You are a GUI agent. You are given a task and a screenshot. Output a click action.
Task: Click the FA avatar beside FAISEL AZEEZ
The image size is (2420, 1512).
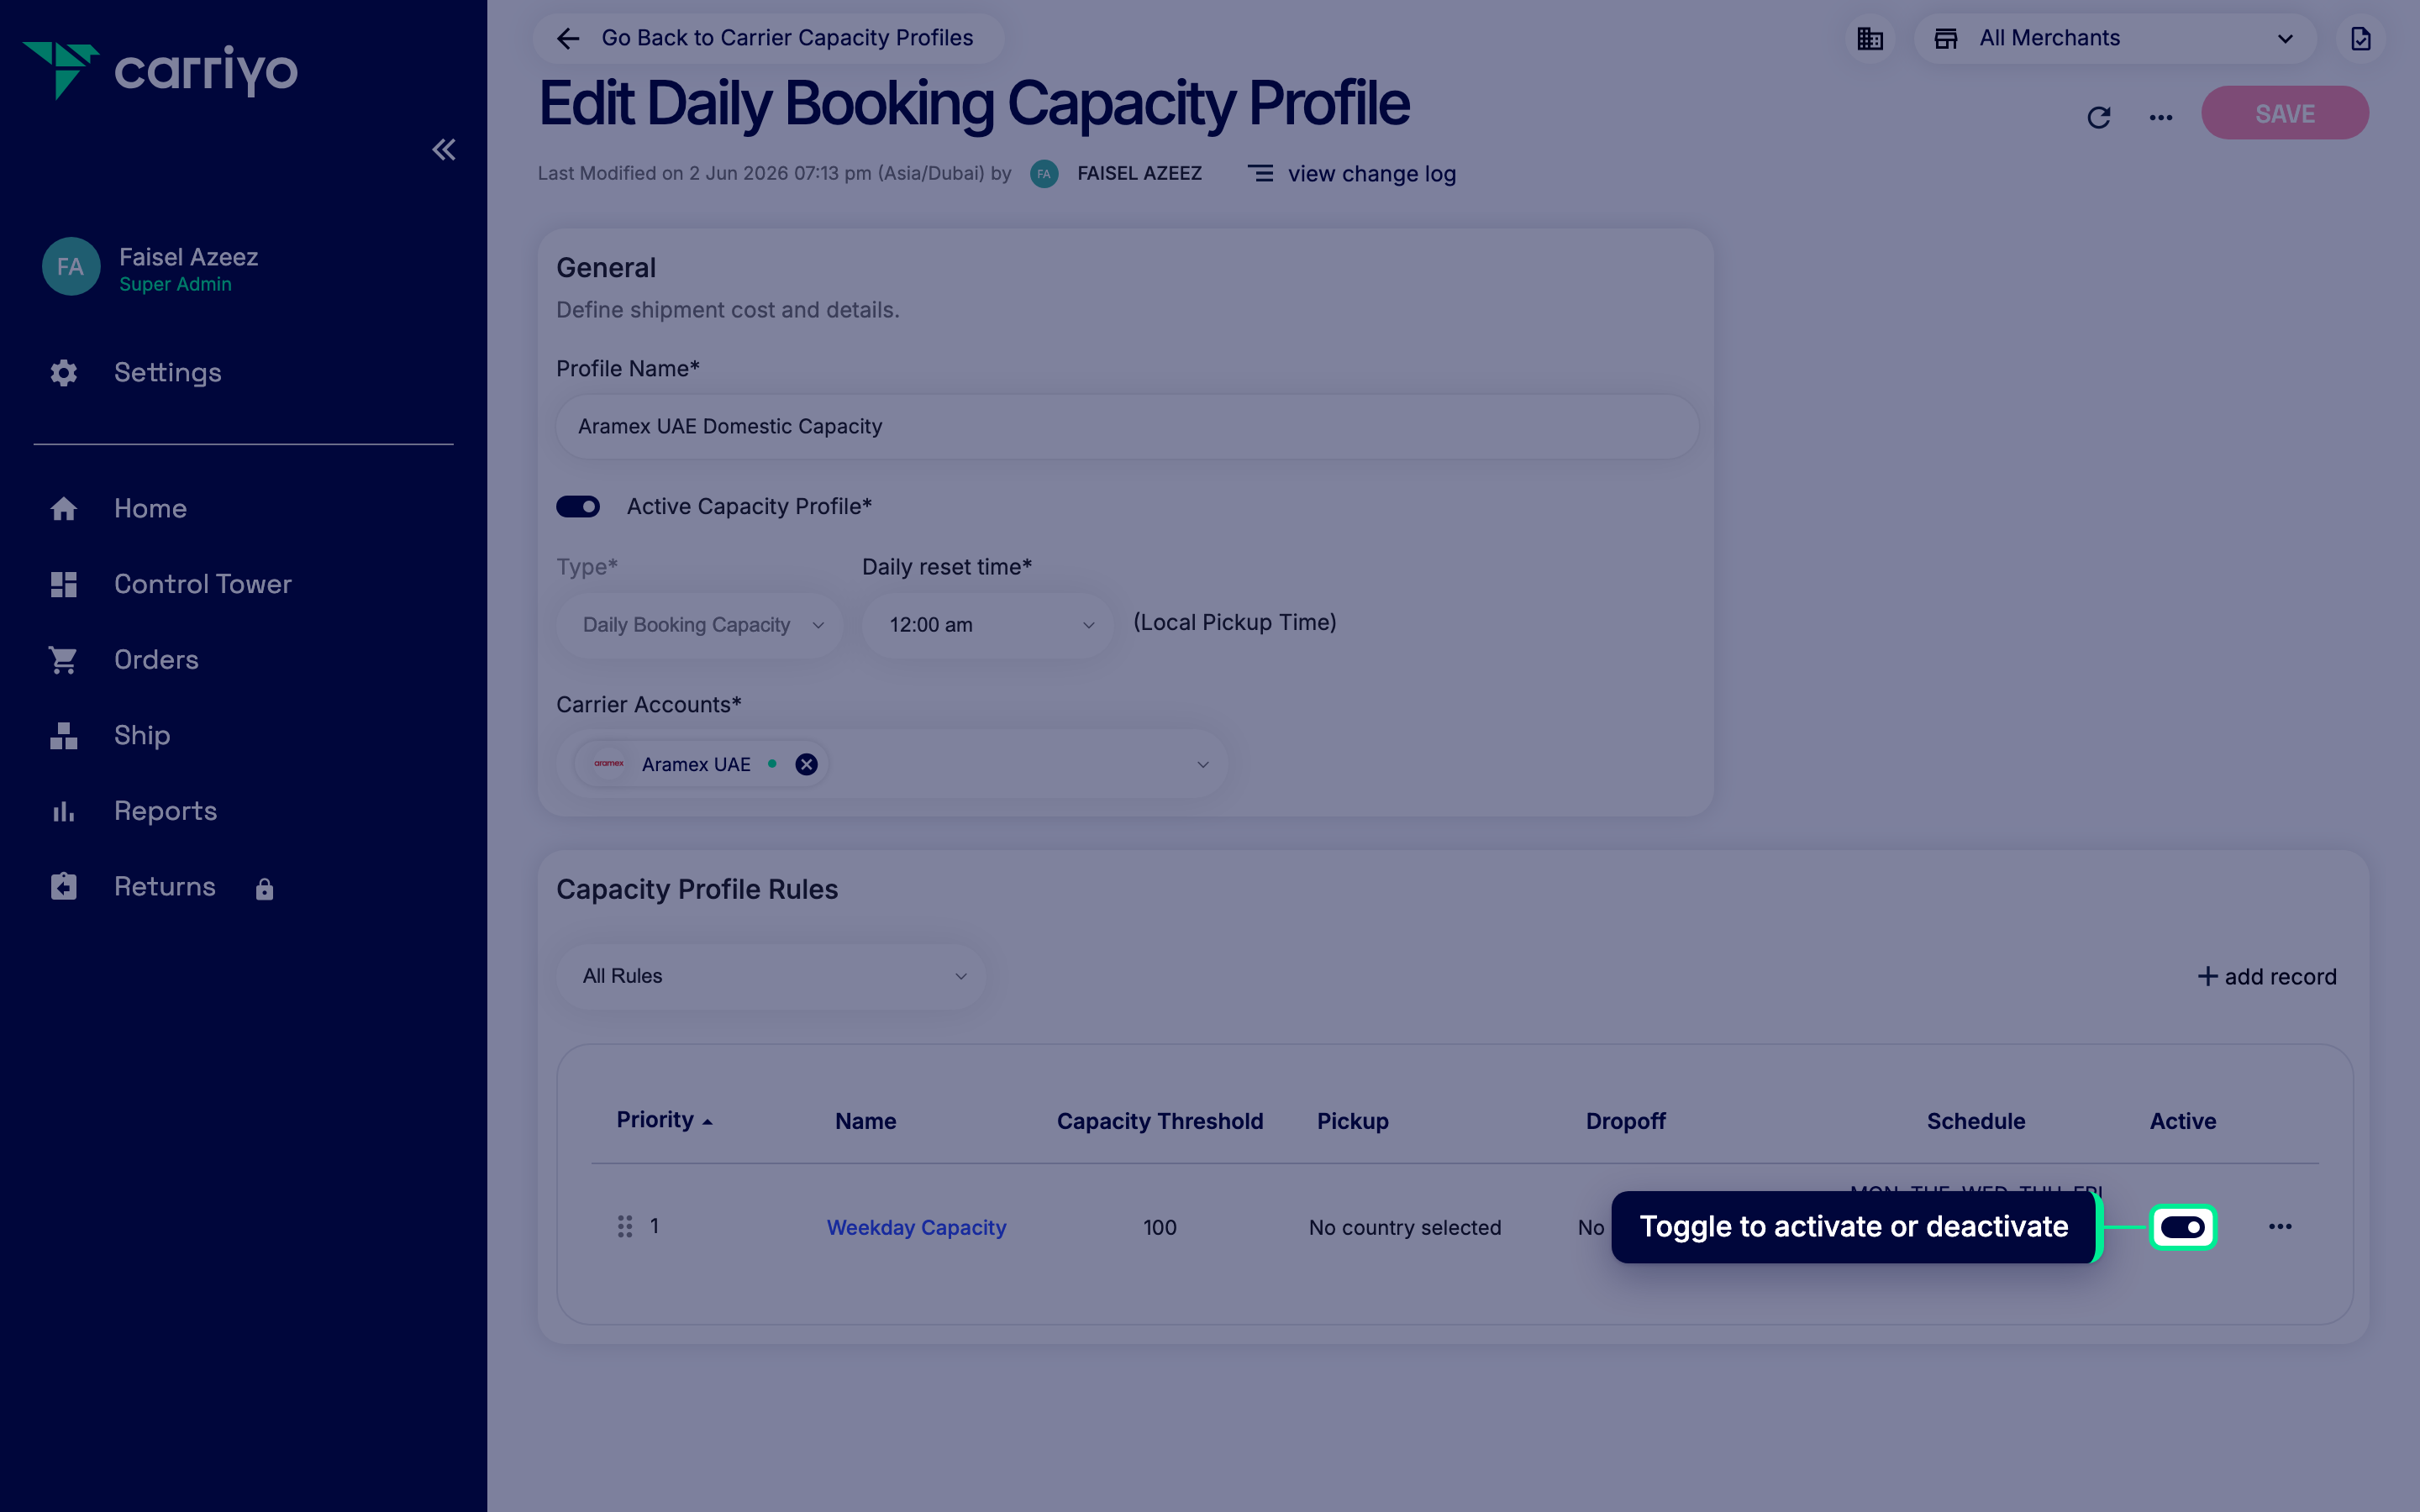(1044, 174)
